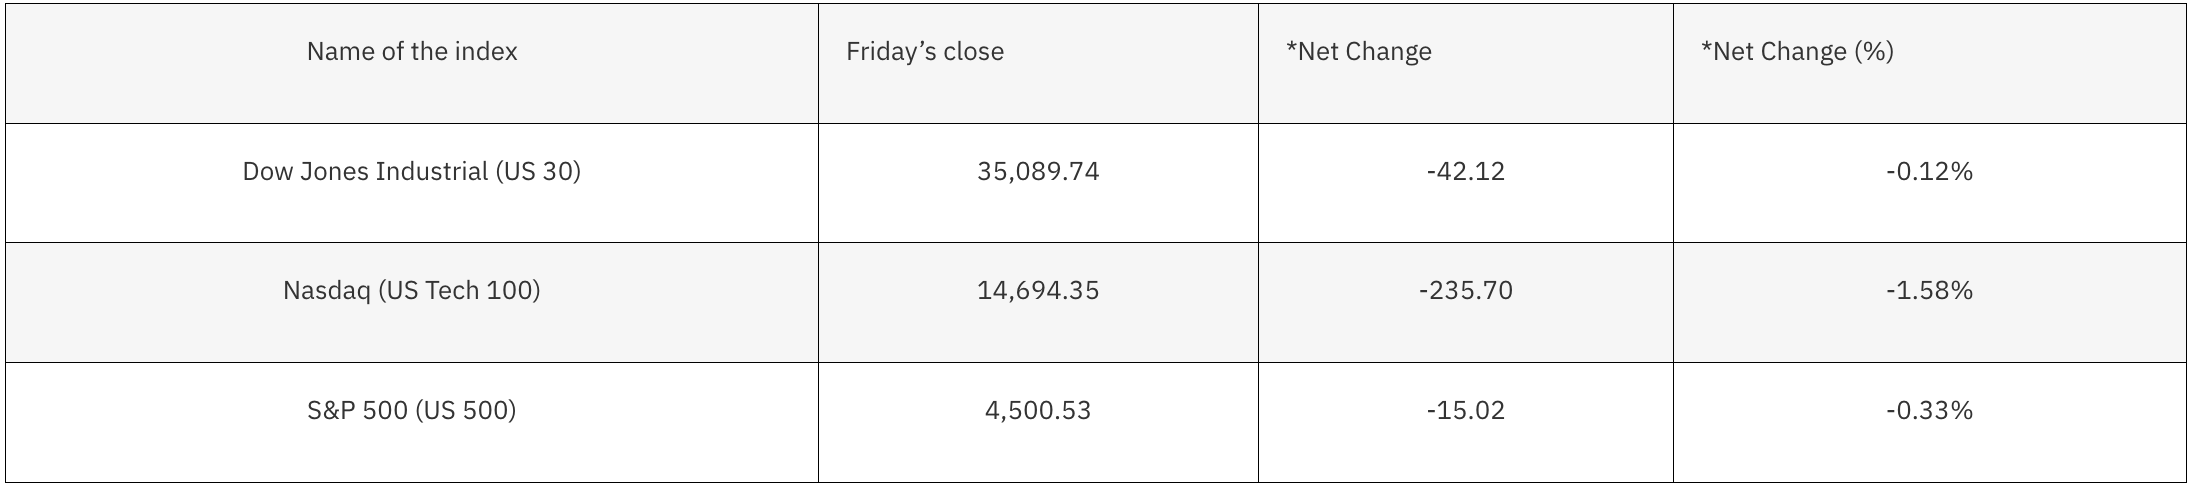Select the Dow Jones close value 35,089.74
This screenshot has height=488, width=2194.
click(1037, 172)
